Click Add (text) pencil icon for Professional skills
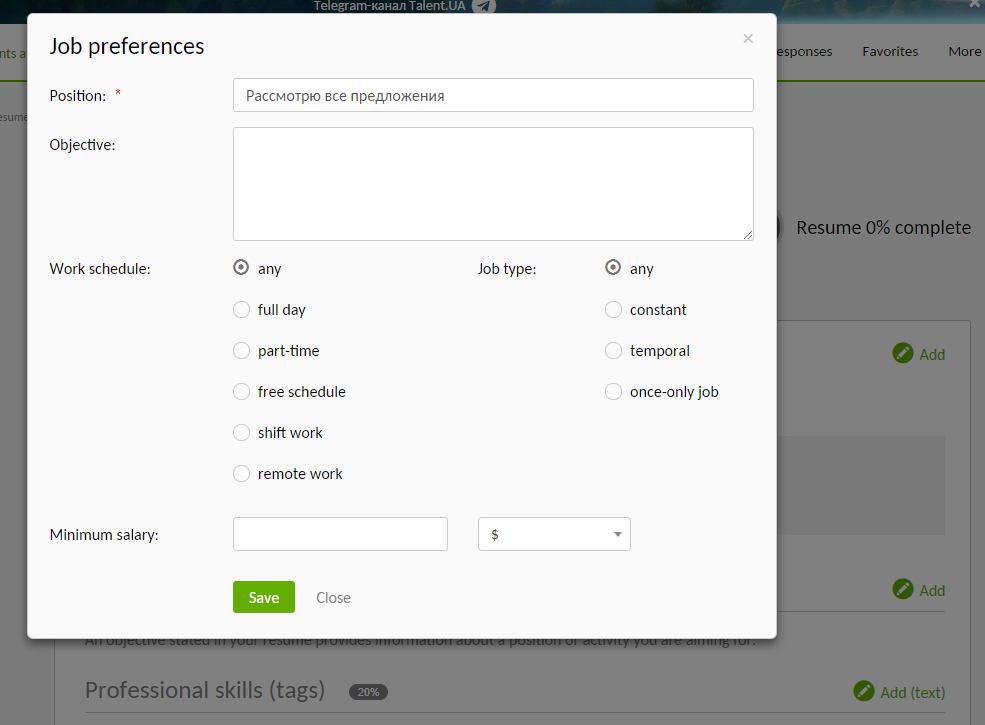The height and width of the screenshot is (725, 985). 864,691
